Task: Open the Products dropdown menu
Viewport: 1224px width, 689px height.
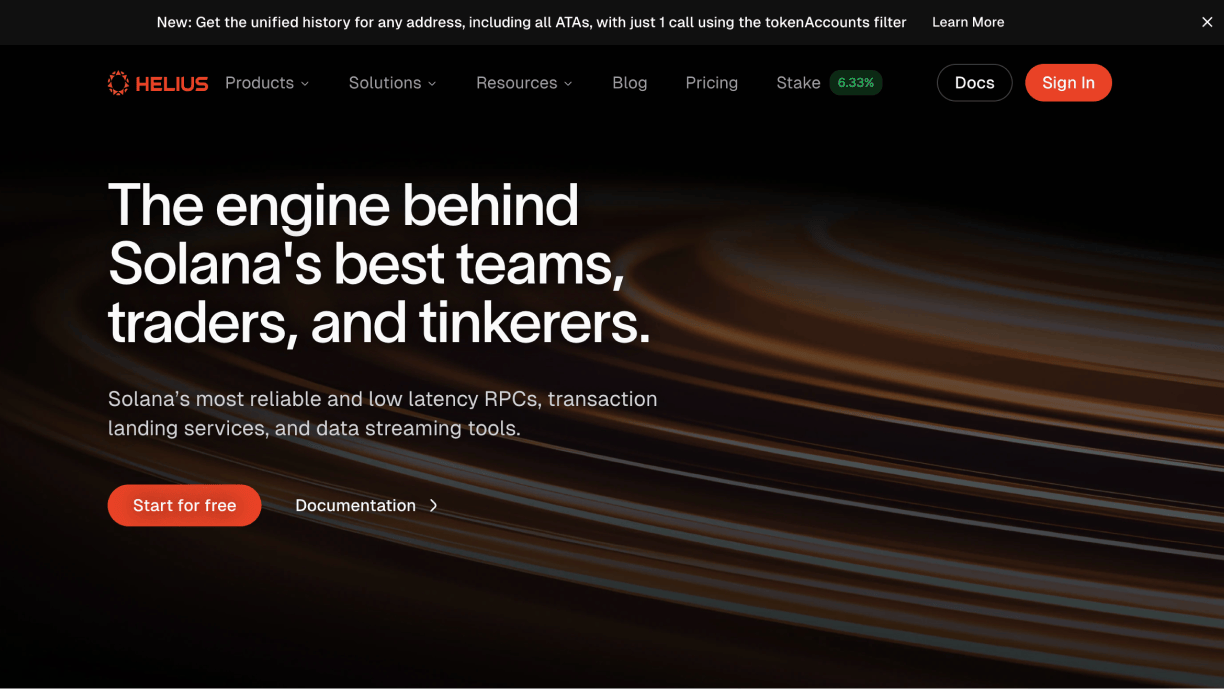Action: click(x=267, y=83)
